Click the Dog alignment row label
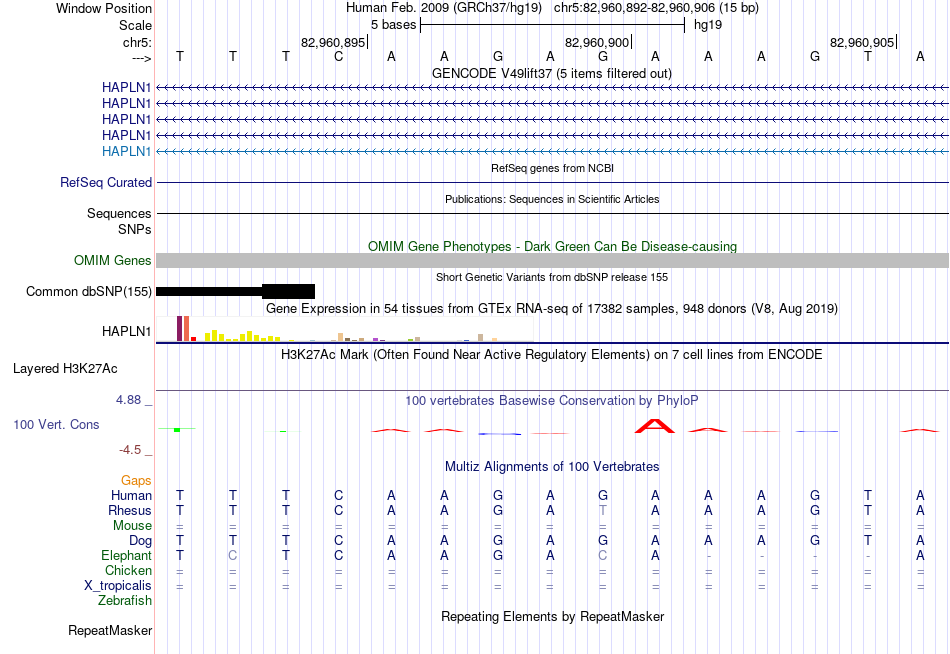The height and width of the screenshot is (654, 950). point(140,541)
